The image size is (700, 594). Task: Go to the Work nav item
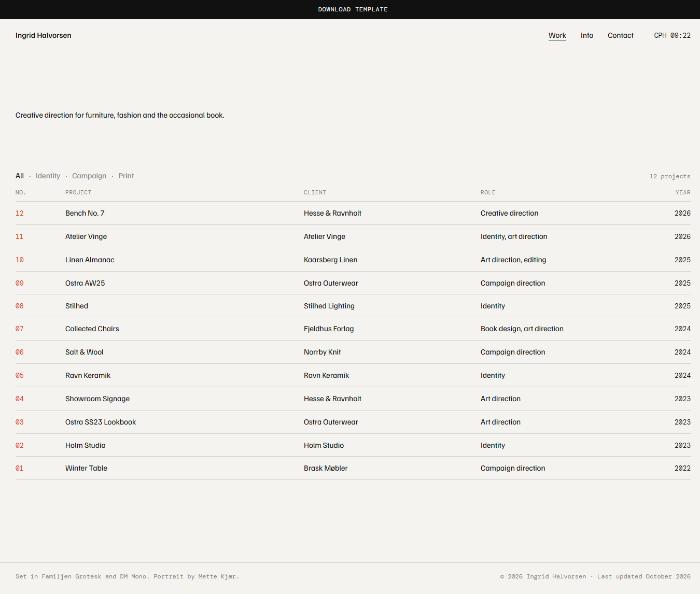click(x=557, y=36)
